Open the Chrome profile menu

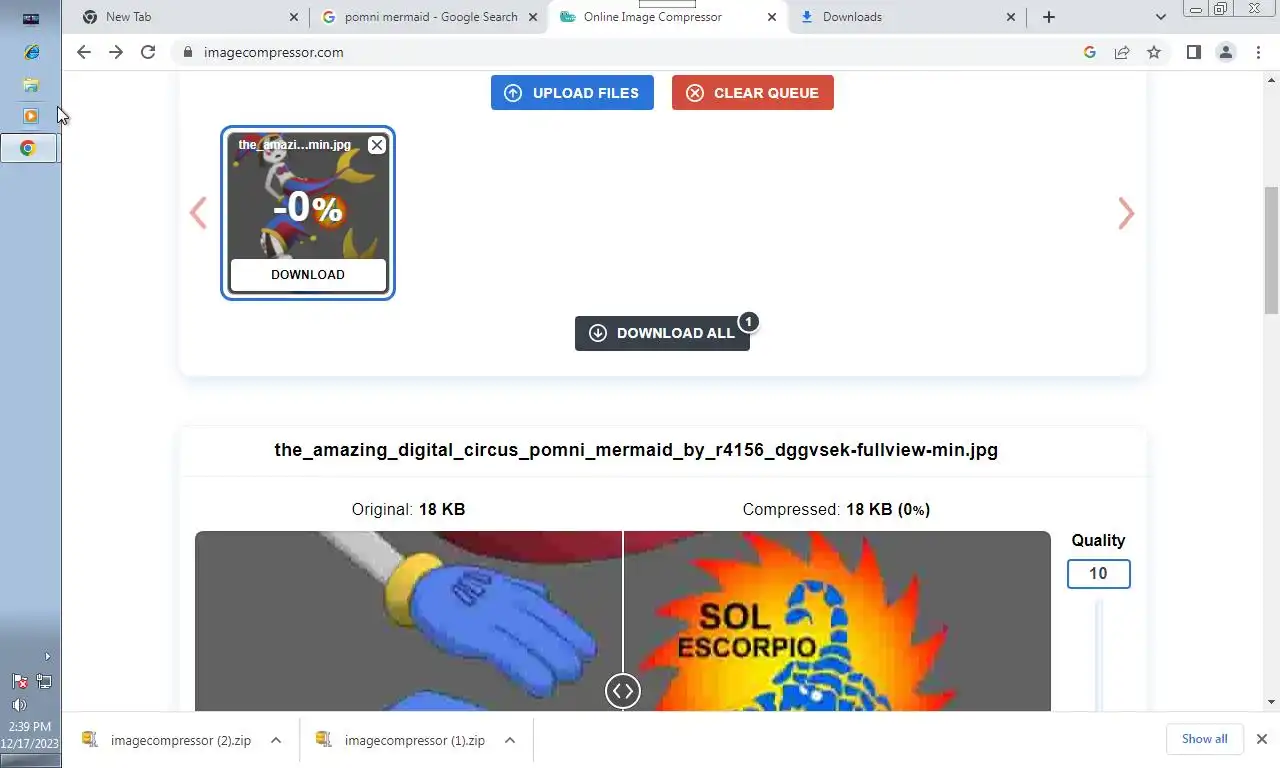(1226, 52)
